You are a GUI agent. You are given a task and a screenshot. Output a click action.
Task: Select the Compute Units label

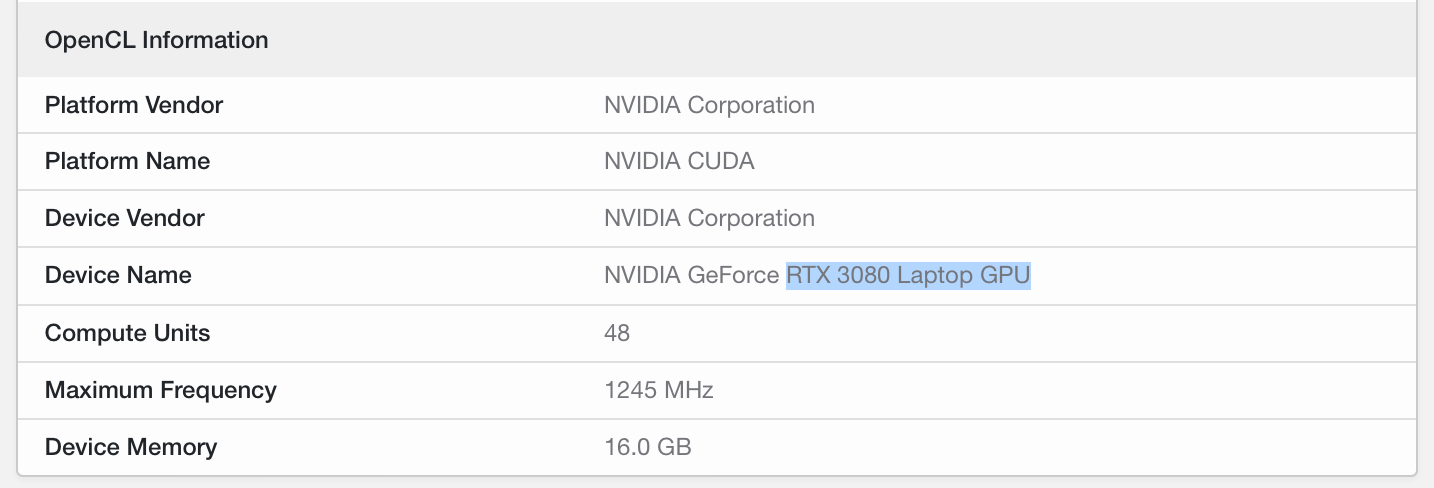[x=128, y=333]
